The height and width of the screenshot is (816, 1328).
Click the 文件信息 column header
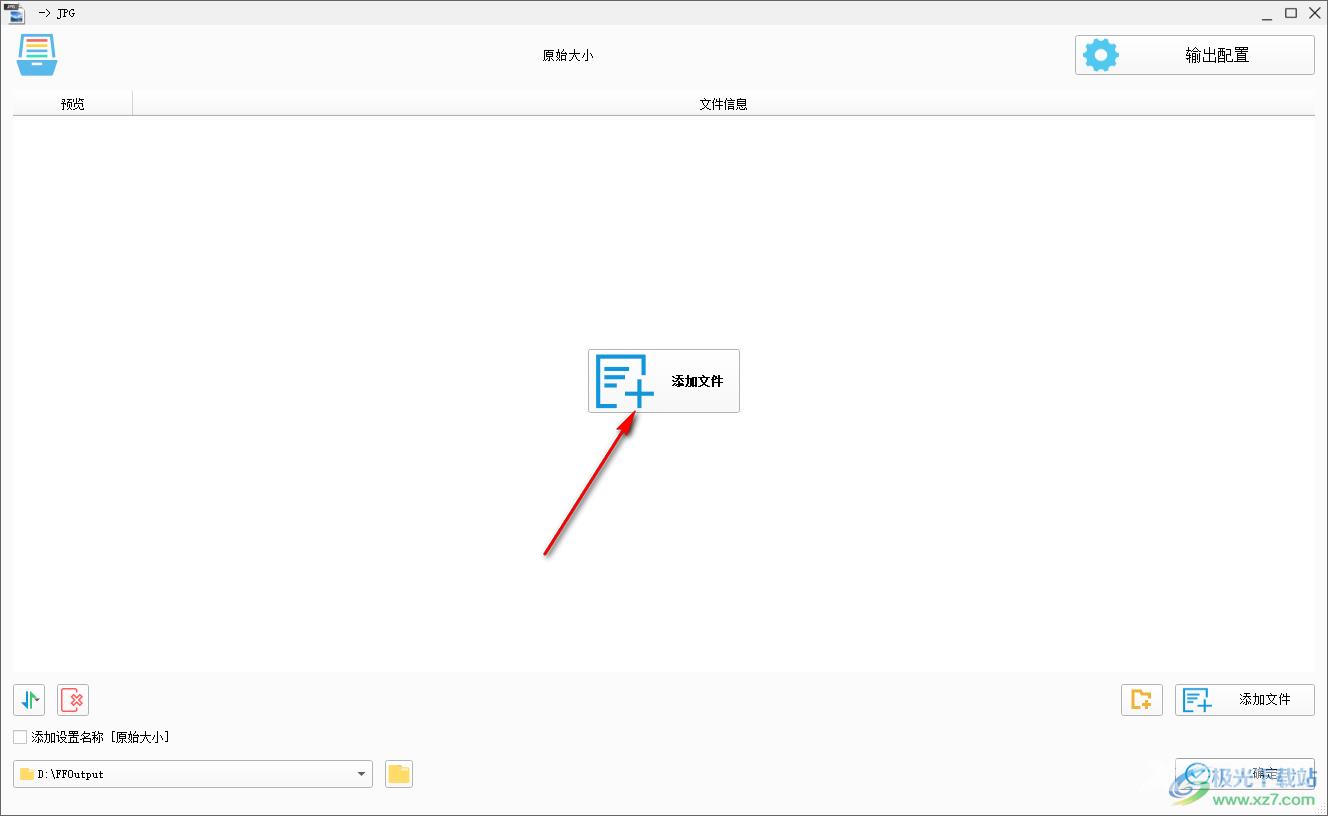coord(723,103)
